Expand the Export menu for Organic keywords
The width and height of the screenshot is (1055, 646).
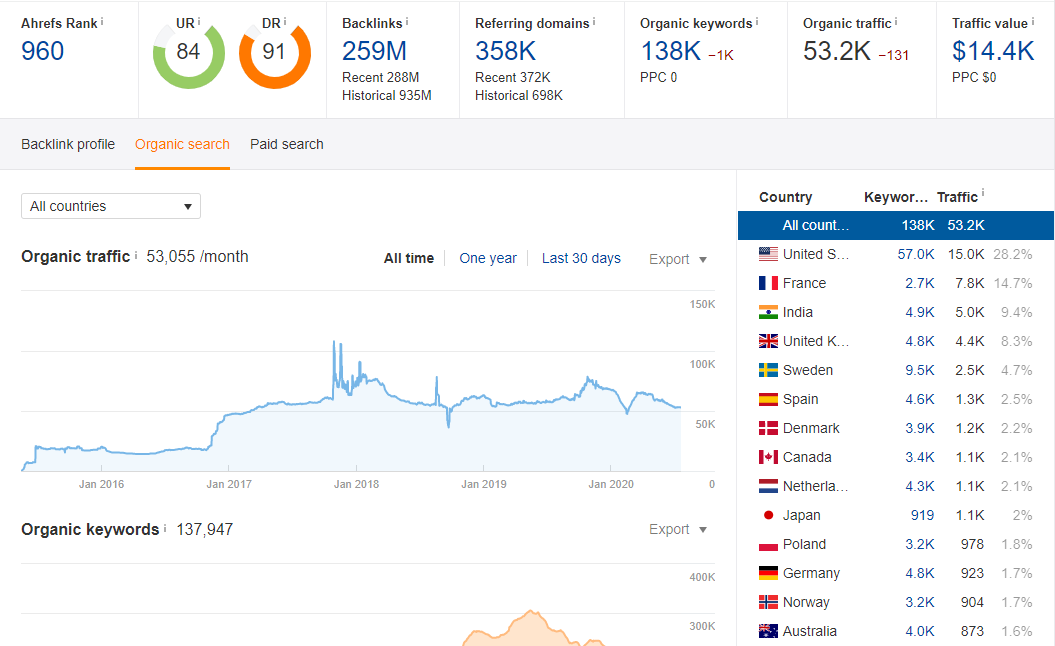coord(678,529)
